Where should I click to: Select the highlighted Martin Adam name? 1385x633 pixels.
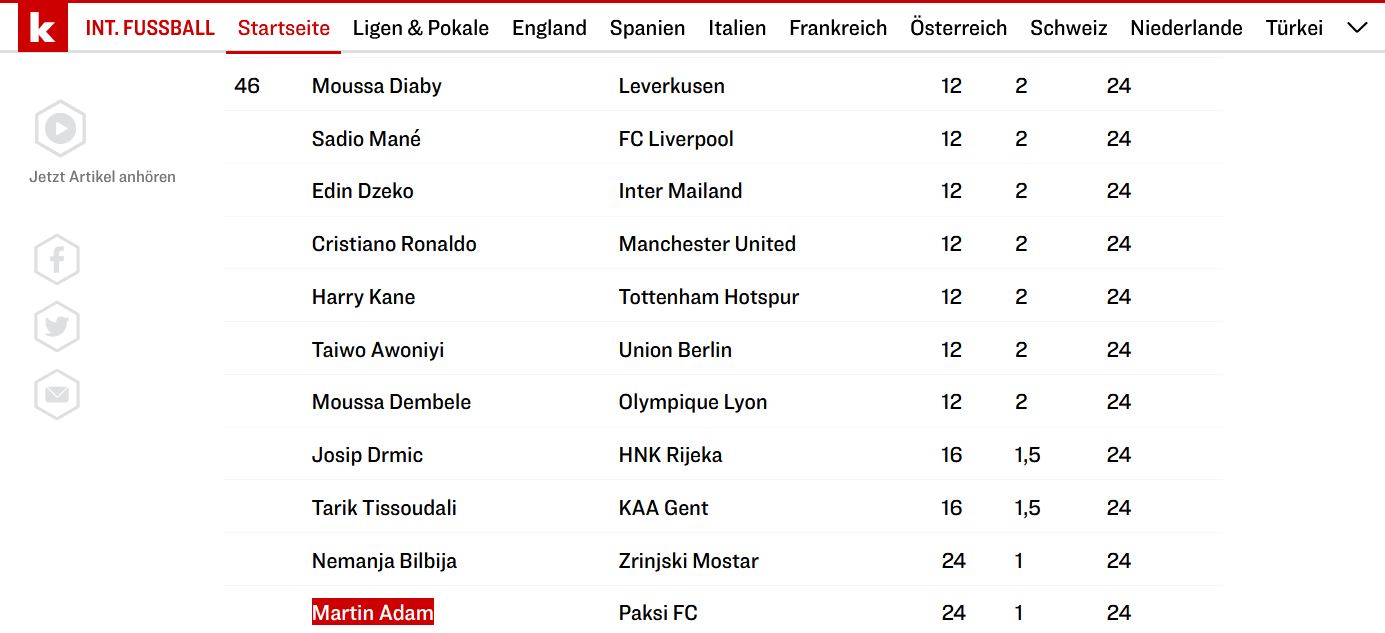pos(373,612)
